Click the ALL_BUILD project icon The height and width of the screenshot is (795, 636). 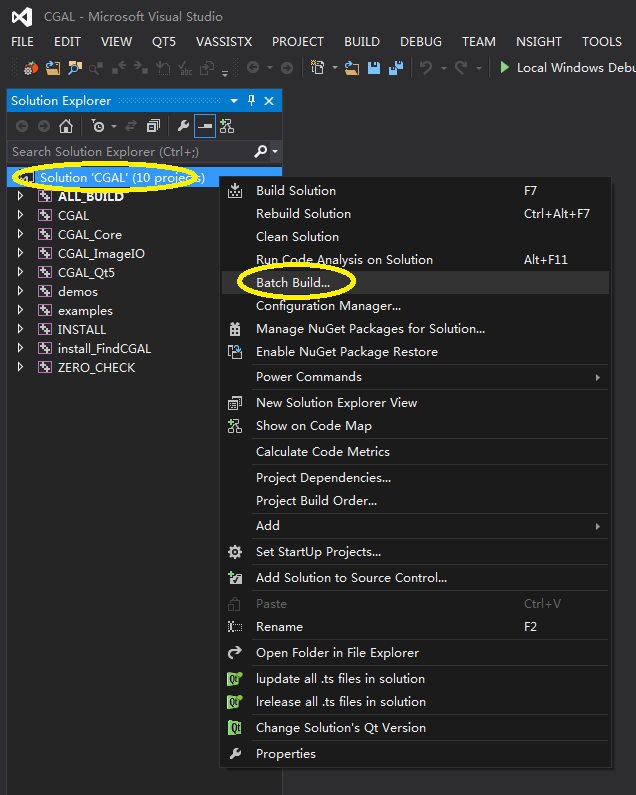(45, 196)
